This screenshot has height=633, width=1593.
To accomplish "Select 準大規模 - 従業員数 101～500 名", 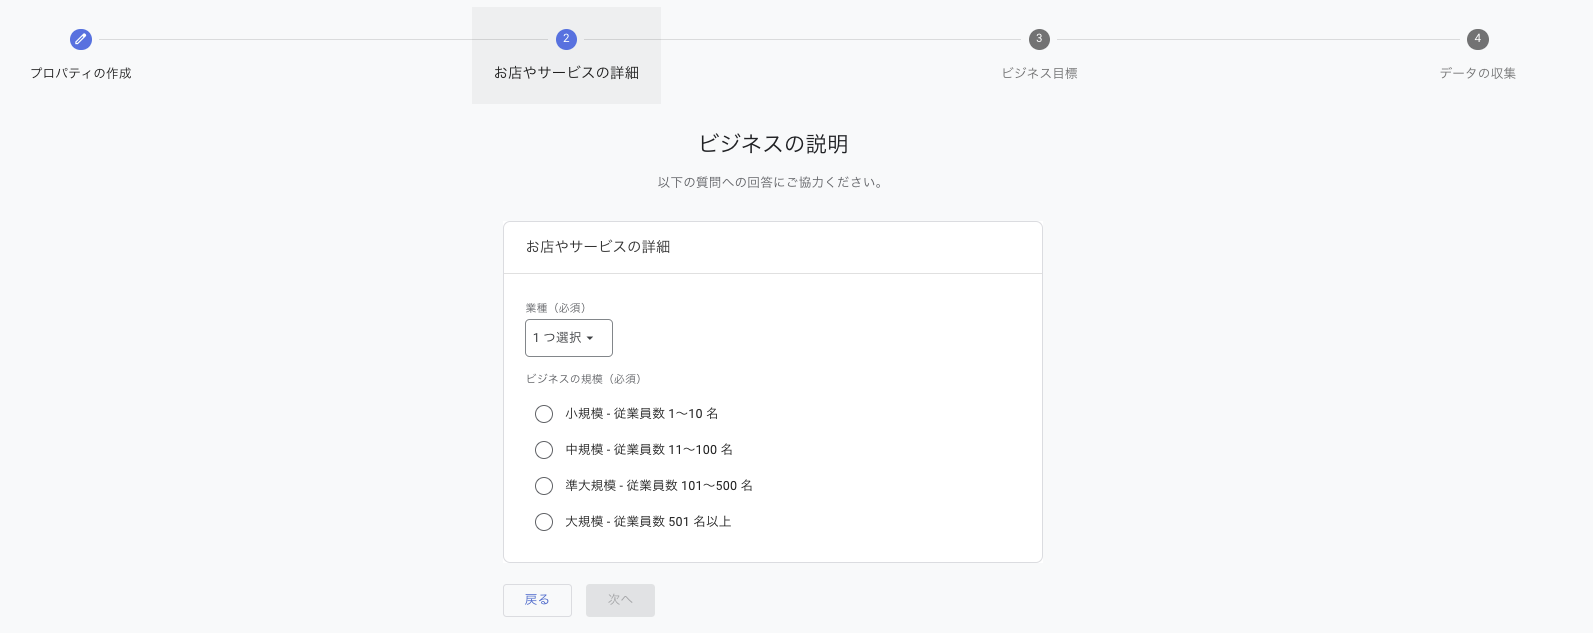I will coord(544,486).
